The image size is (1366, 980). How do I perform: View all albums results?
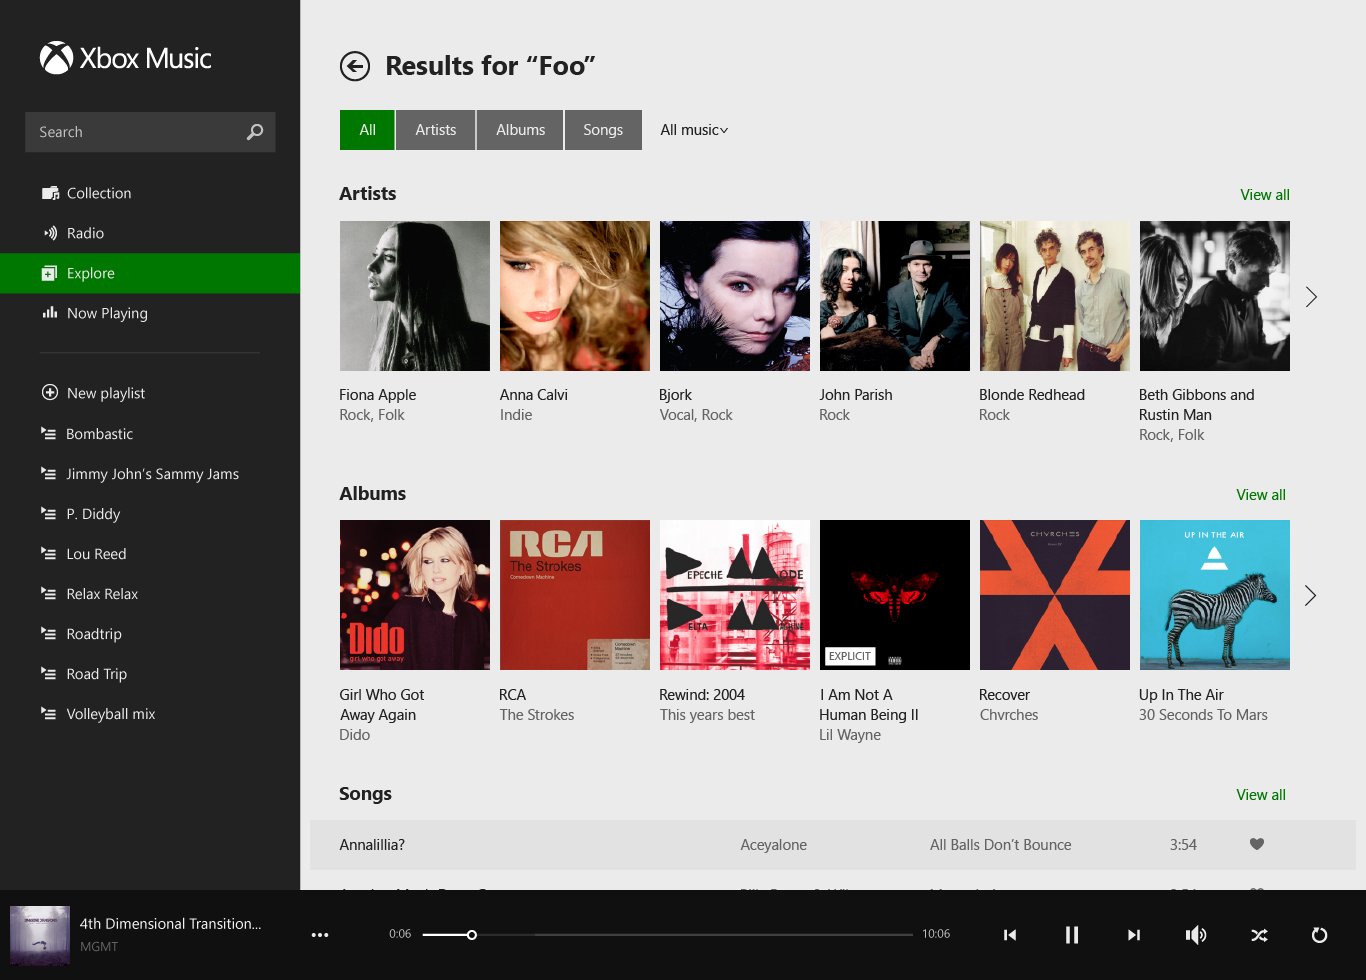(1261, 495)
